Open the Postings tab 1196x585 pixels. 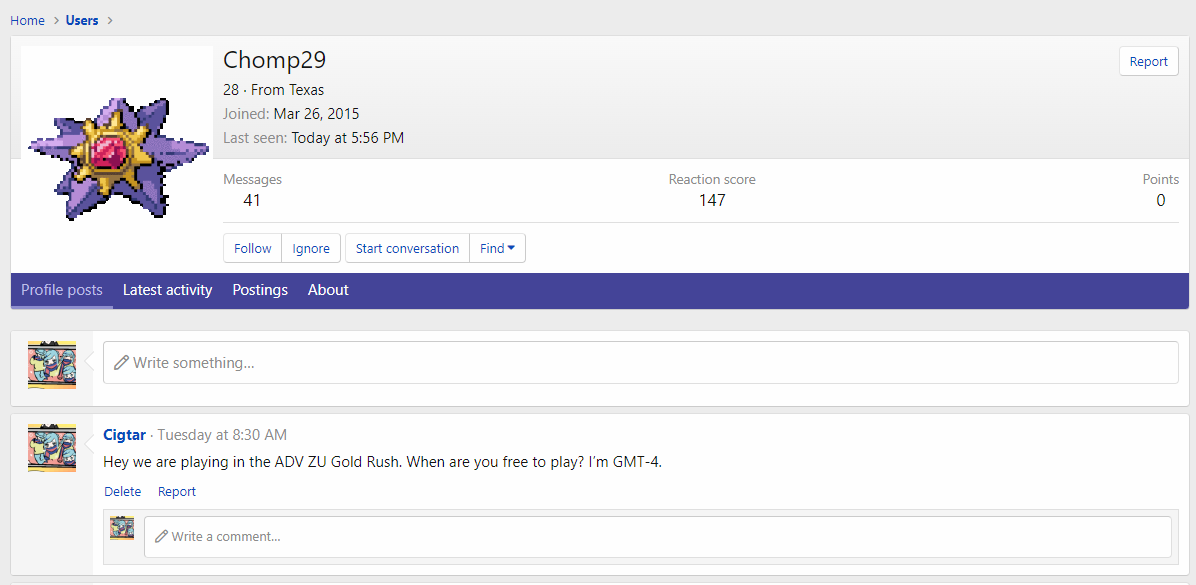click(x=260, y=290)
